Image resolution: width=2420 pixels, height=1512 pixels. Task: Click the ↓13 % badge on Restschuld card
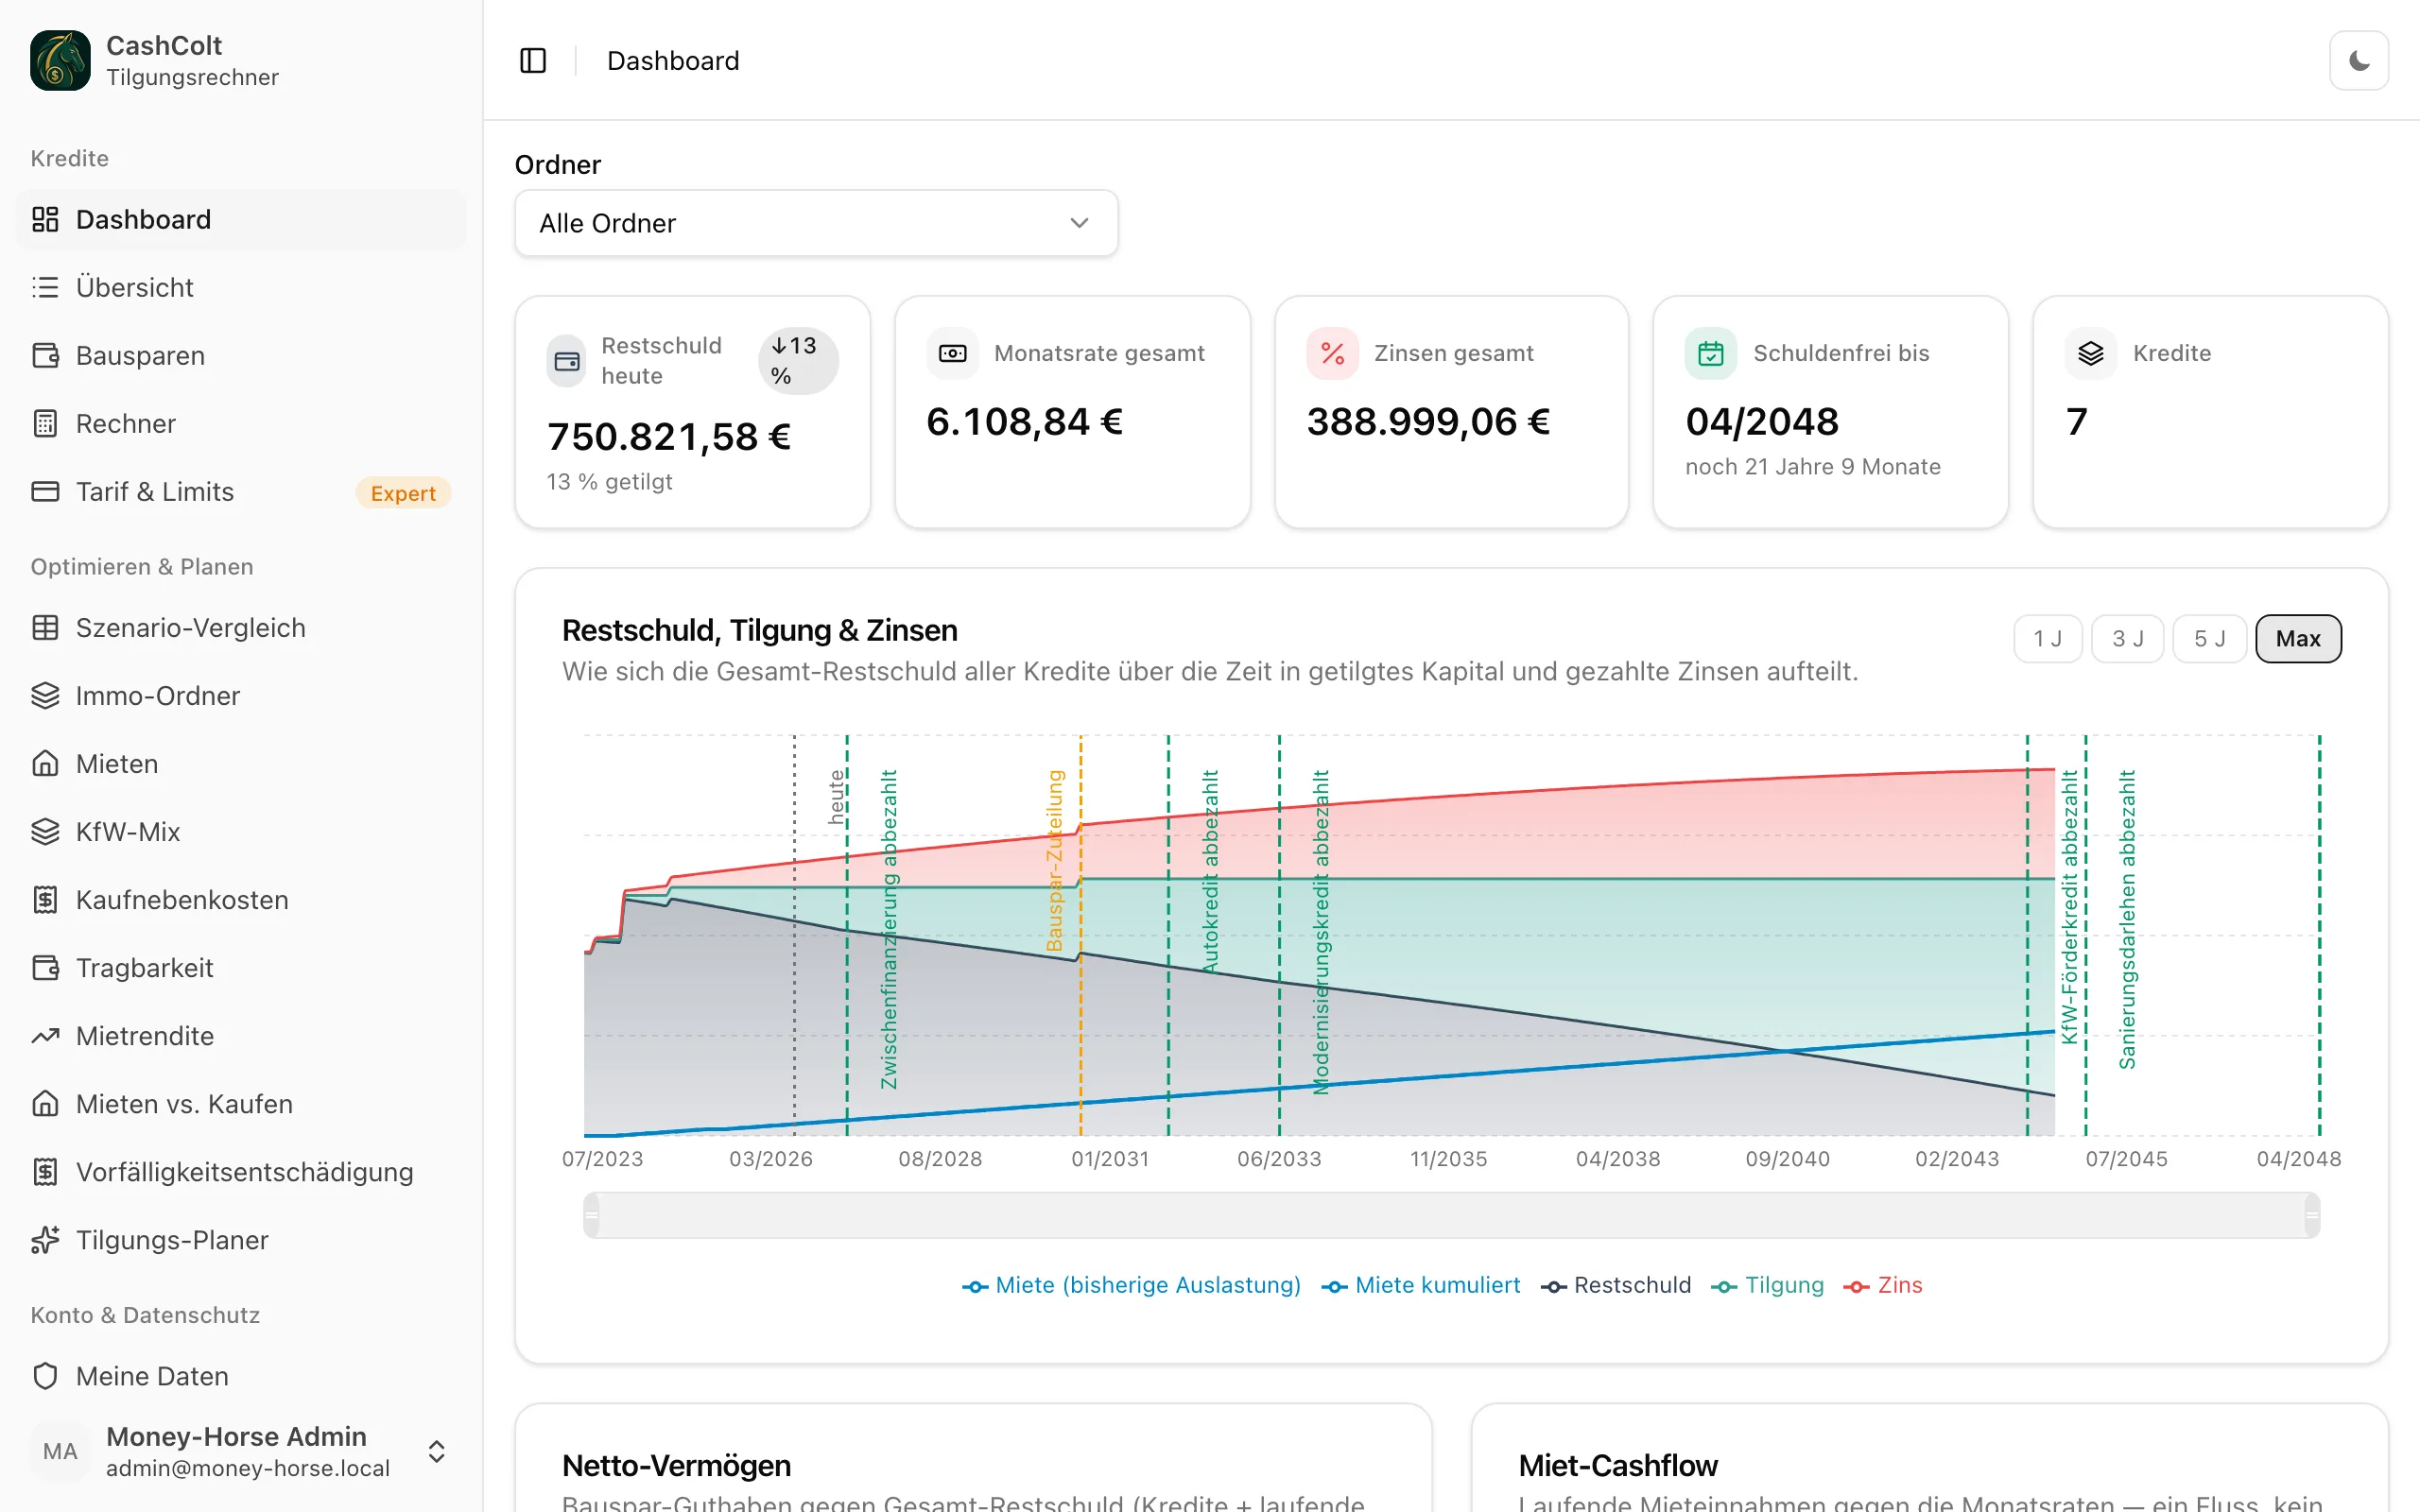[797, 361]
